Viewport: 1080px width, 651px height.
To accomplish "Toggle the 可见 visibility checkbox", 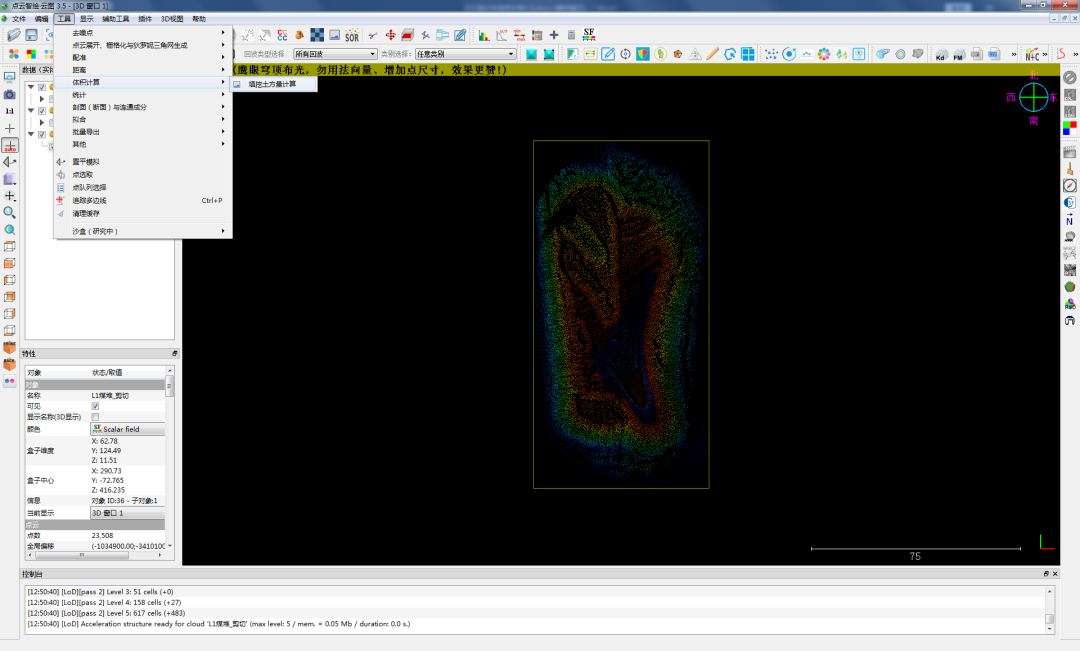I will click(x=95, y=406).
